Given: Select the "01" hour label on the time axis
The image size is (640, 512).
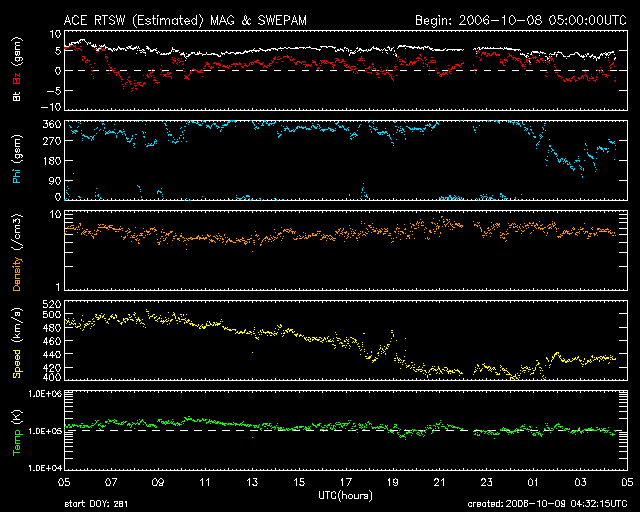Looking at the screenshot, I should point(533,482).
